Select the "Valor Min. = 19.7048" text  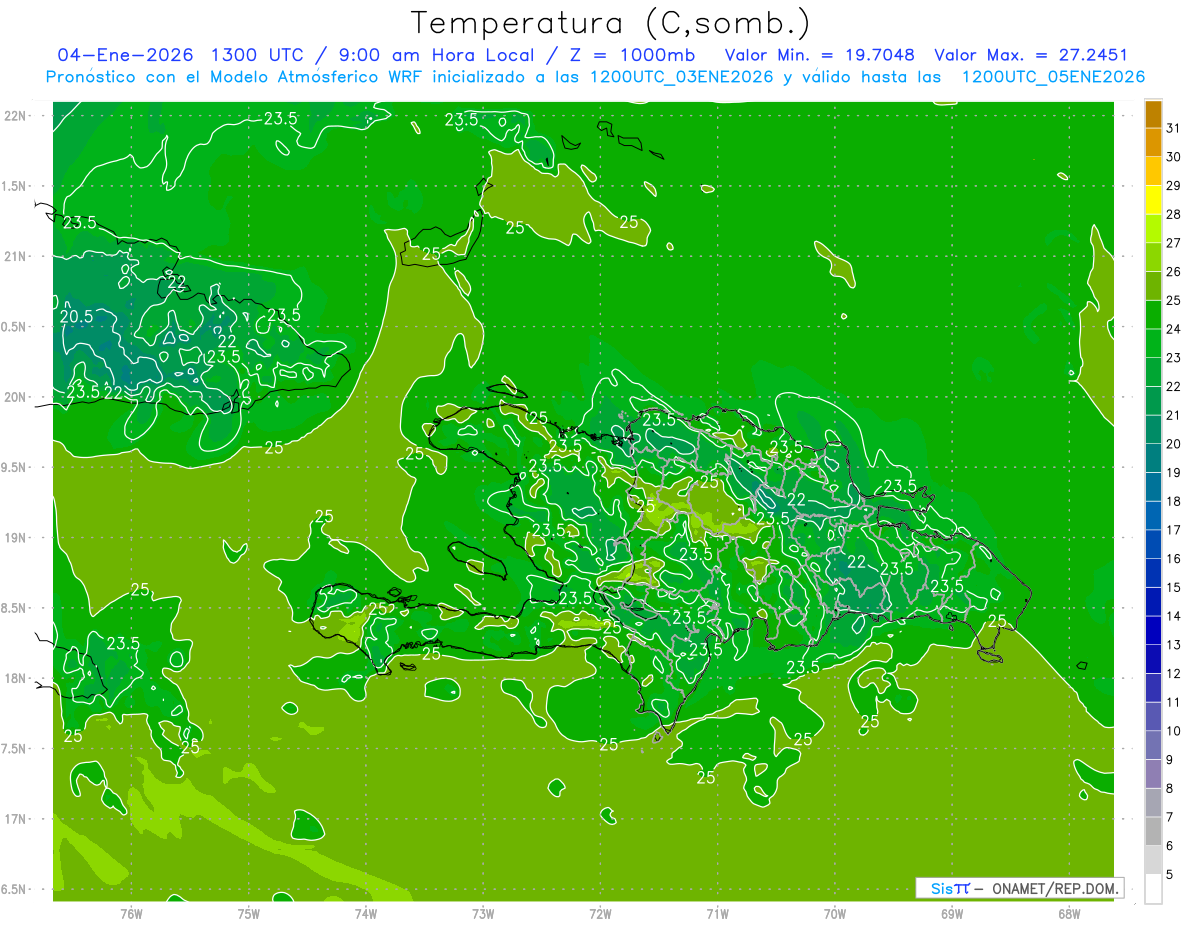coord(819,55)
